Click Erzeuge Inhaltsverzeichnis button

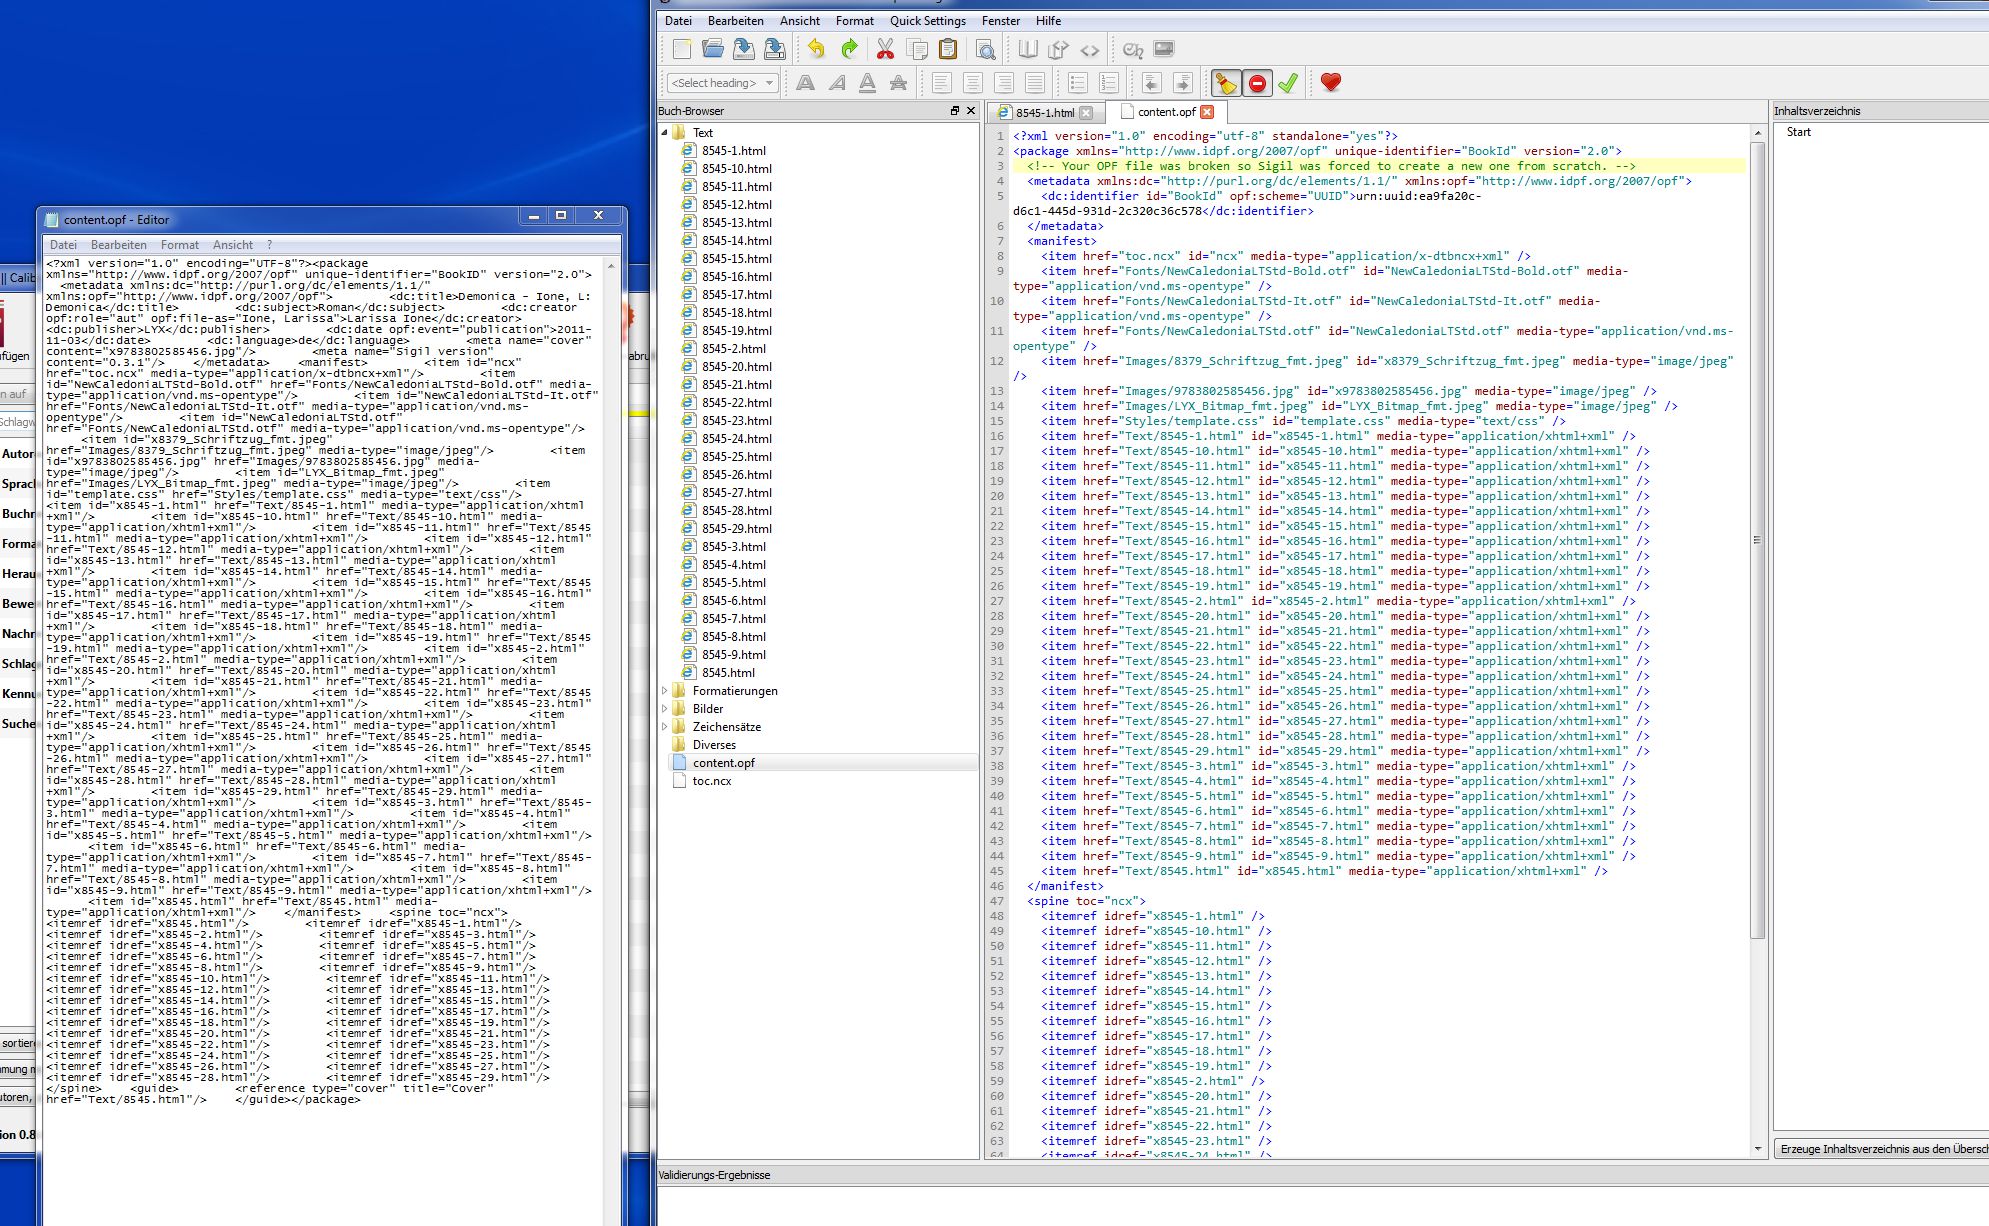pos(1882,1149)
